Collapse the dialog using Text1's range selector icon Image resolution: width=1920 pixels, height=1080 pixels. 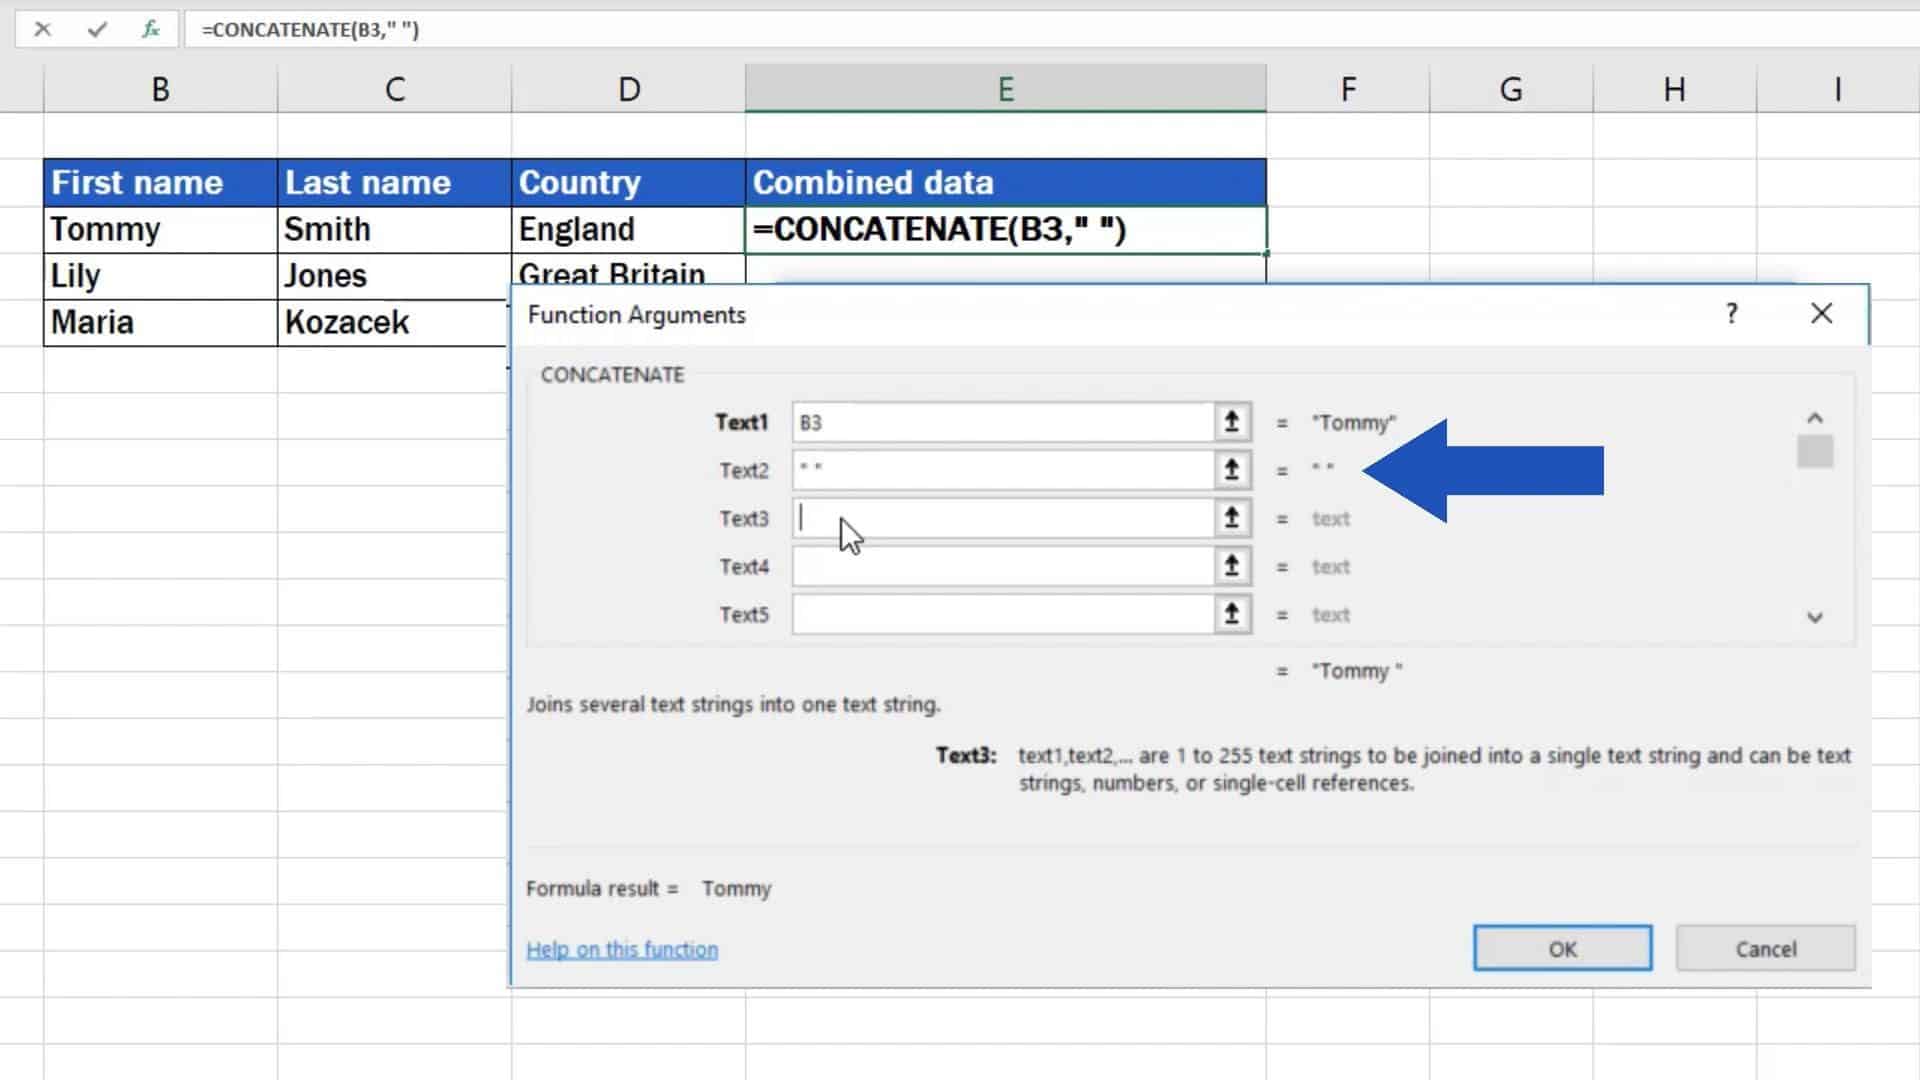click(1231, 421)
